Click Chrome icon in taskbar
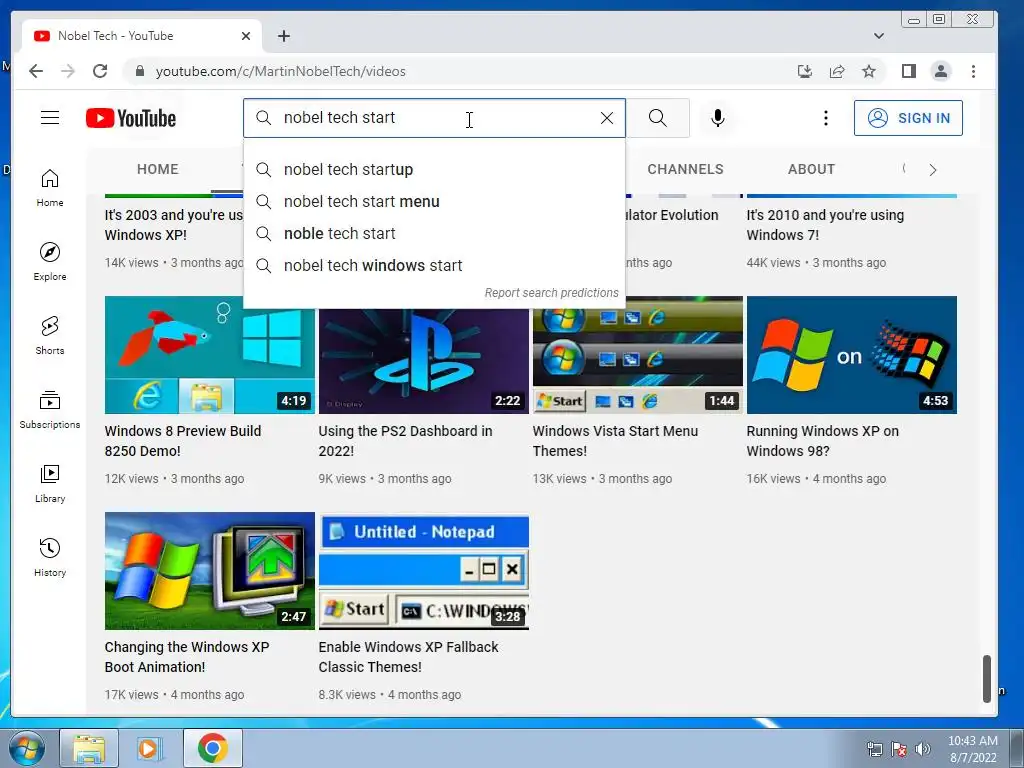This screenshot has height=768, width=1024. click(212, 748)
